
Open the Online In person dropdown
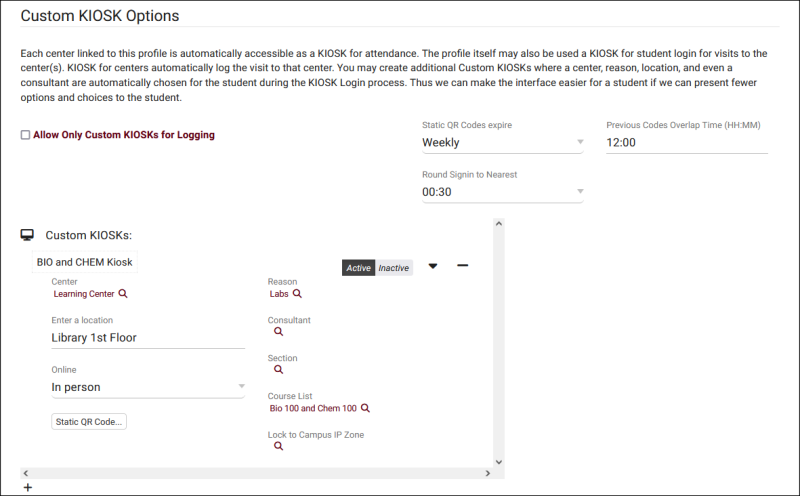click(147, 387)
